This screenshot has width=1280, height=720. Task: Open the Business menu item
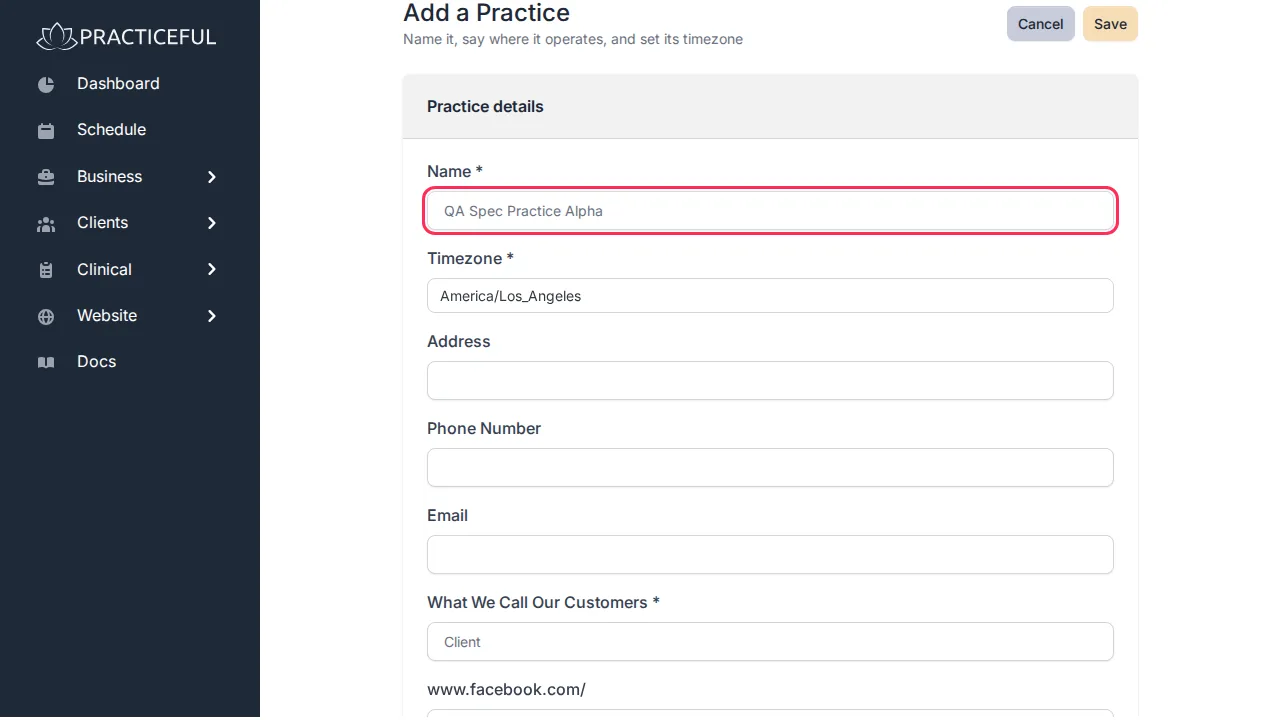(109, 177)
